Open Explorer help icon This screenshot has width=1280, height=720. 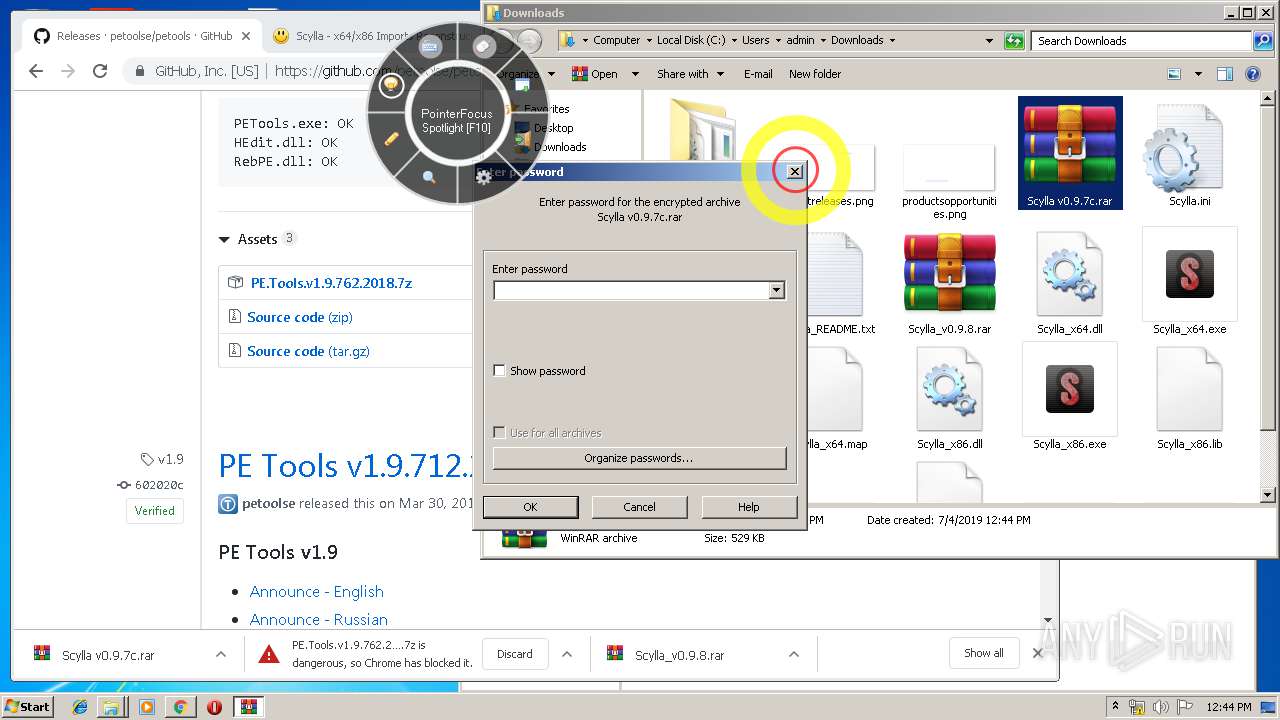click(1252, 74)
